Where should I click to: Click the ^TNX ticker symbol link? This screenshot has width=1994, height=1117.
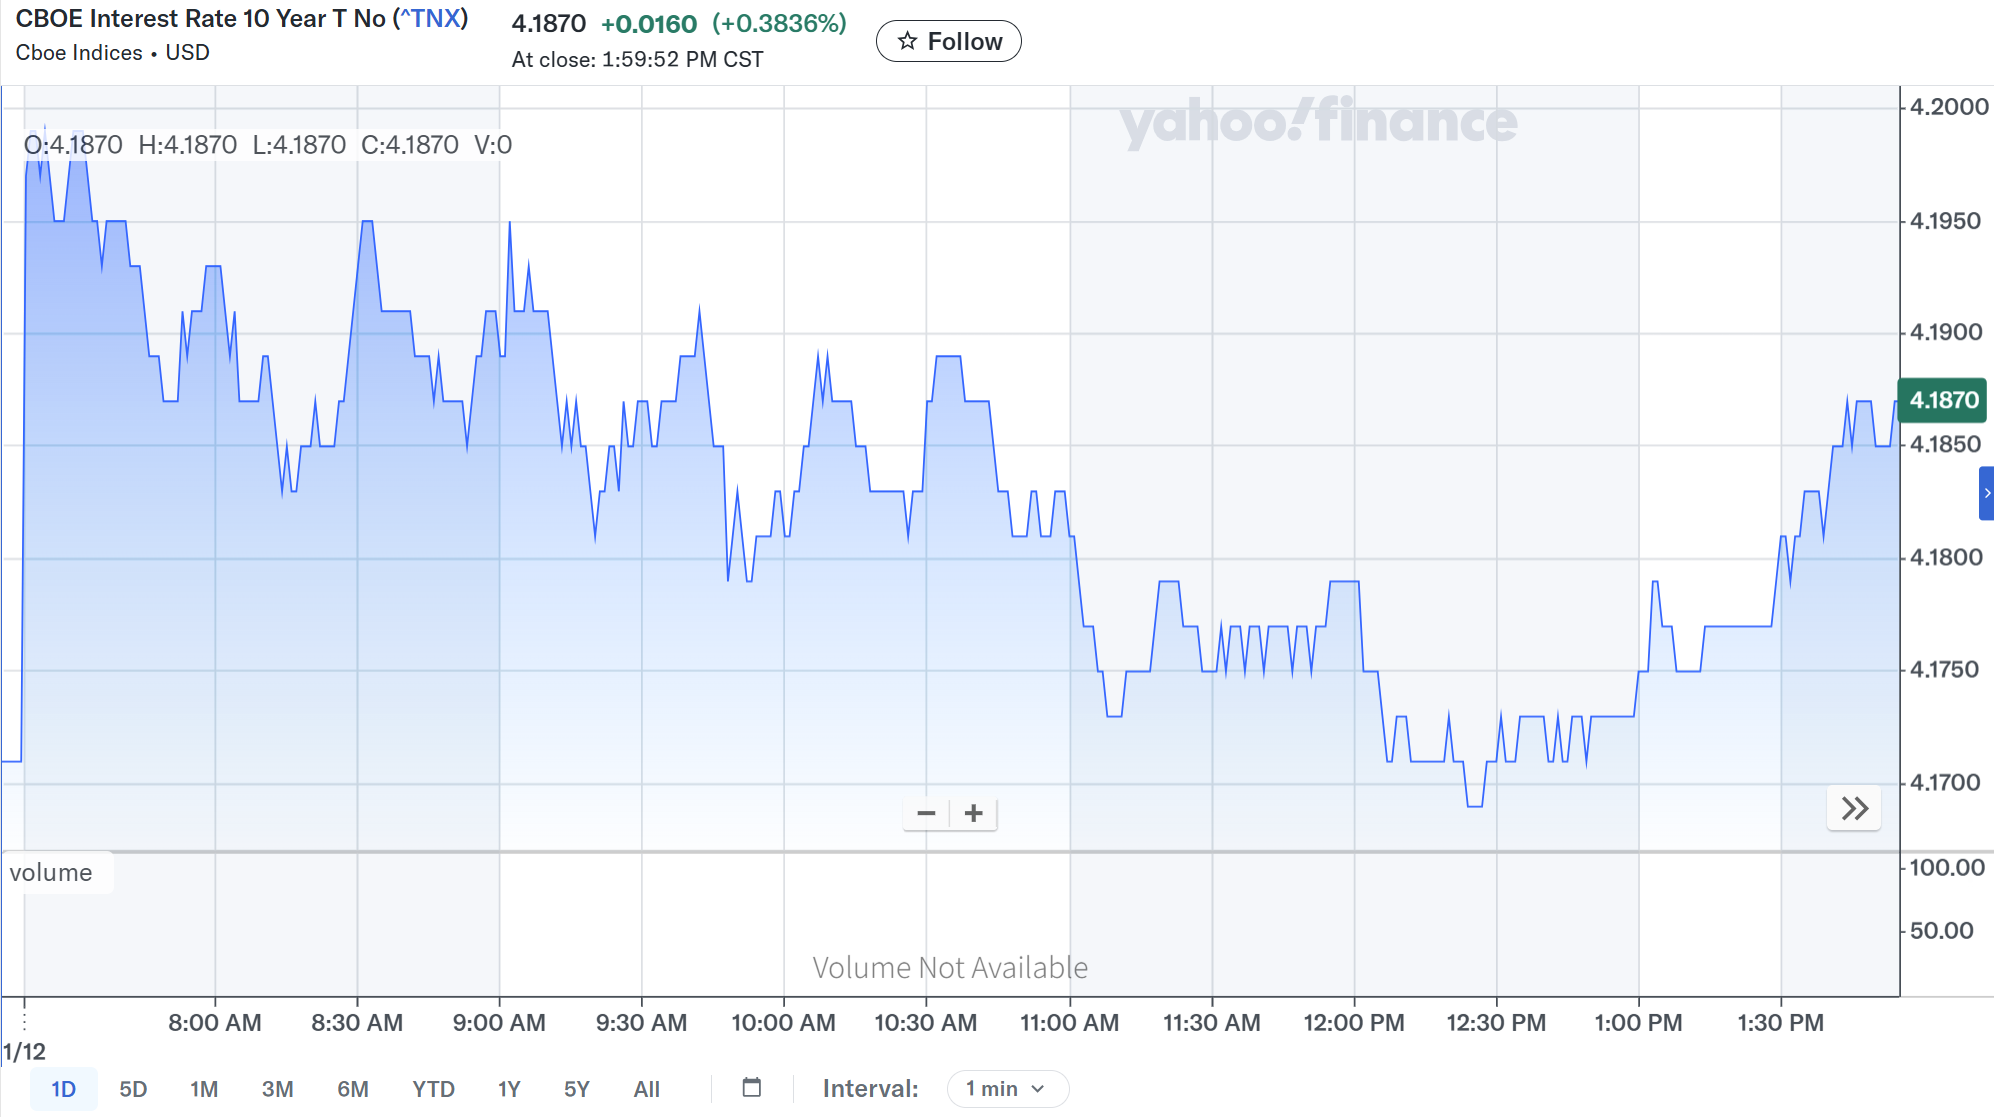(x=431, y=19)
